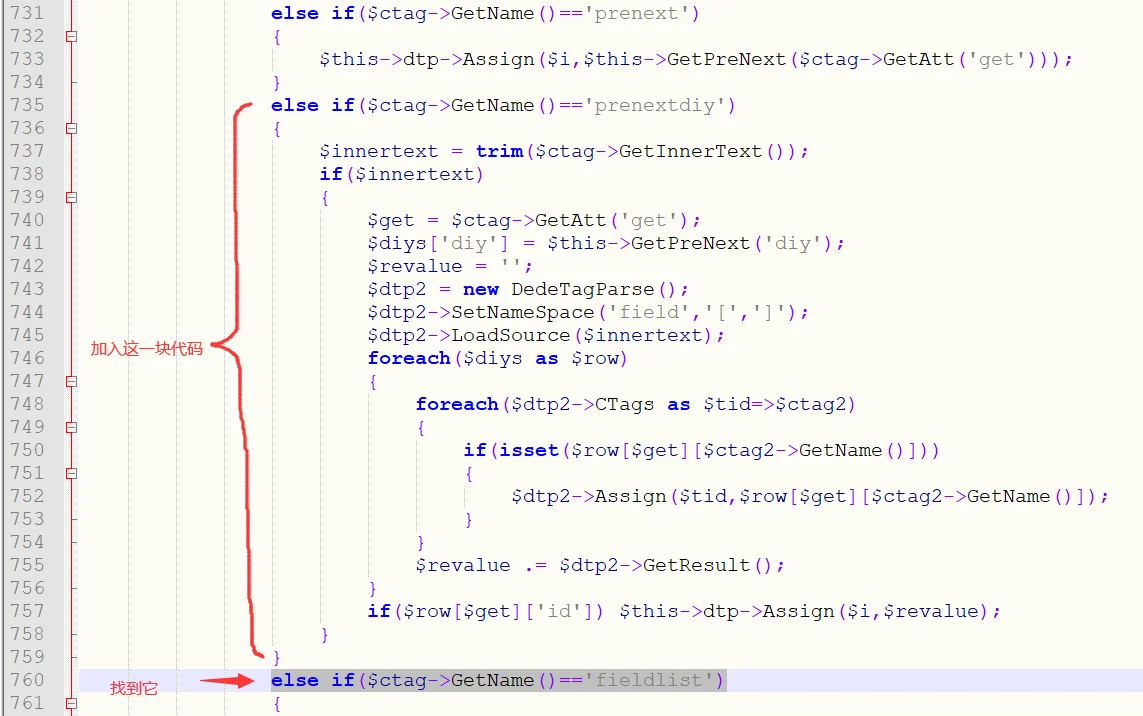Collapse the foreach CTags fold at line 749

tap(71, 427)
